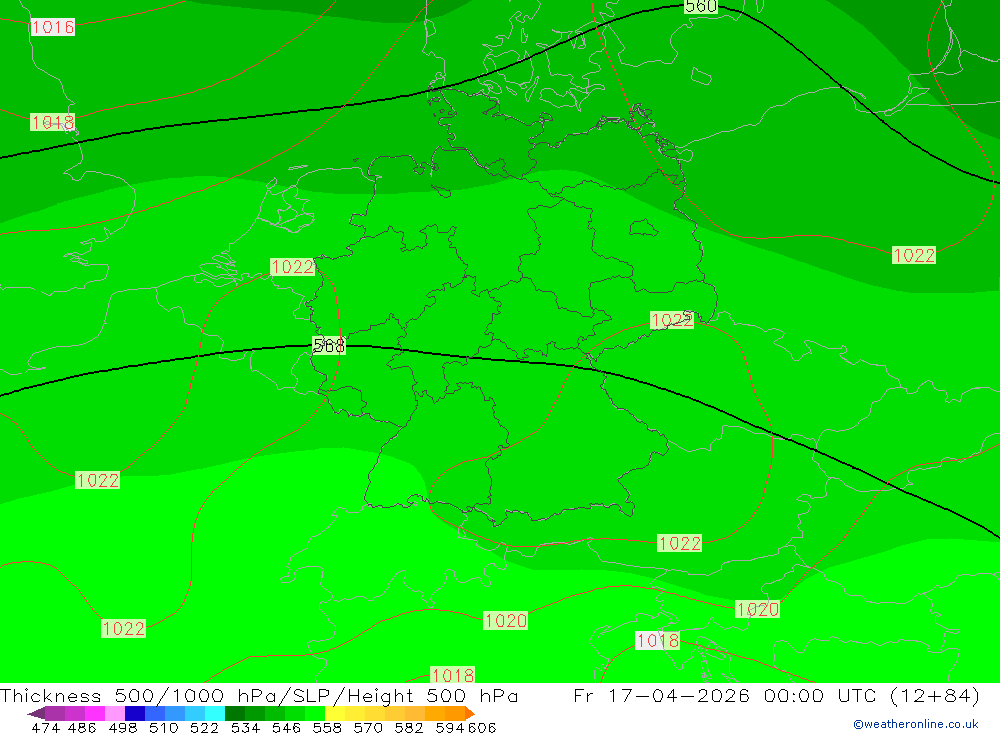Select the 568 height contour label

(328, 345)
